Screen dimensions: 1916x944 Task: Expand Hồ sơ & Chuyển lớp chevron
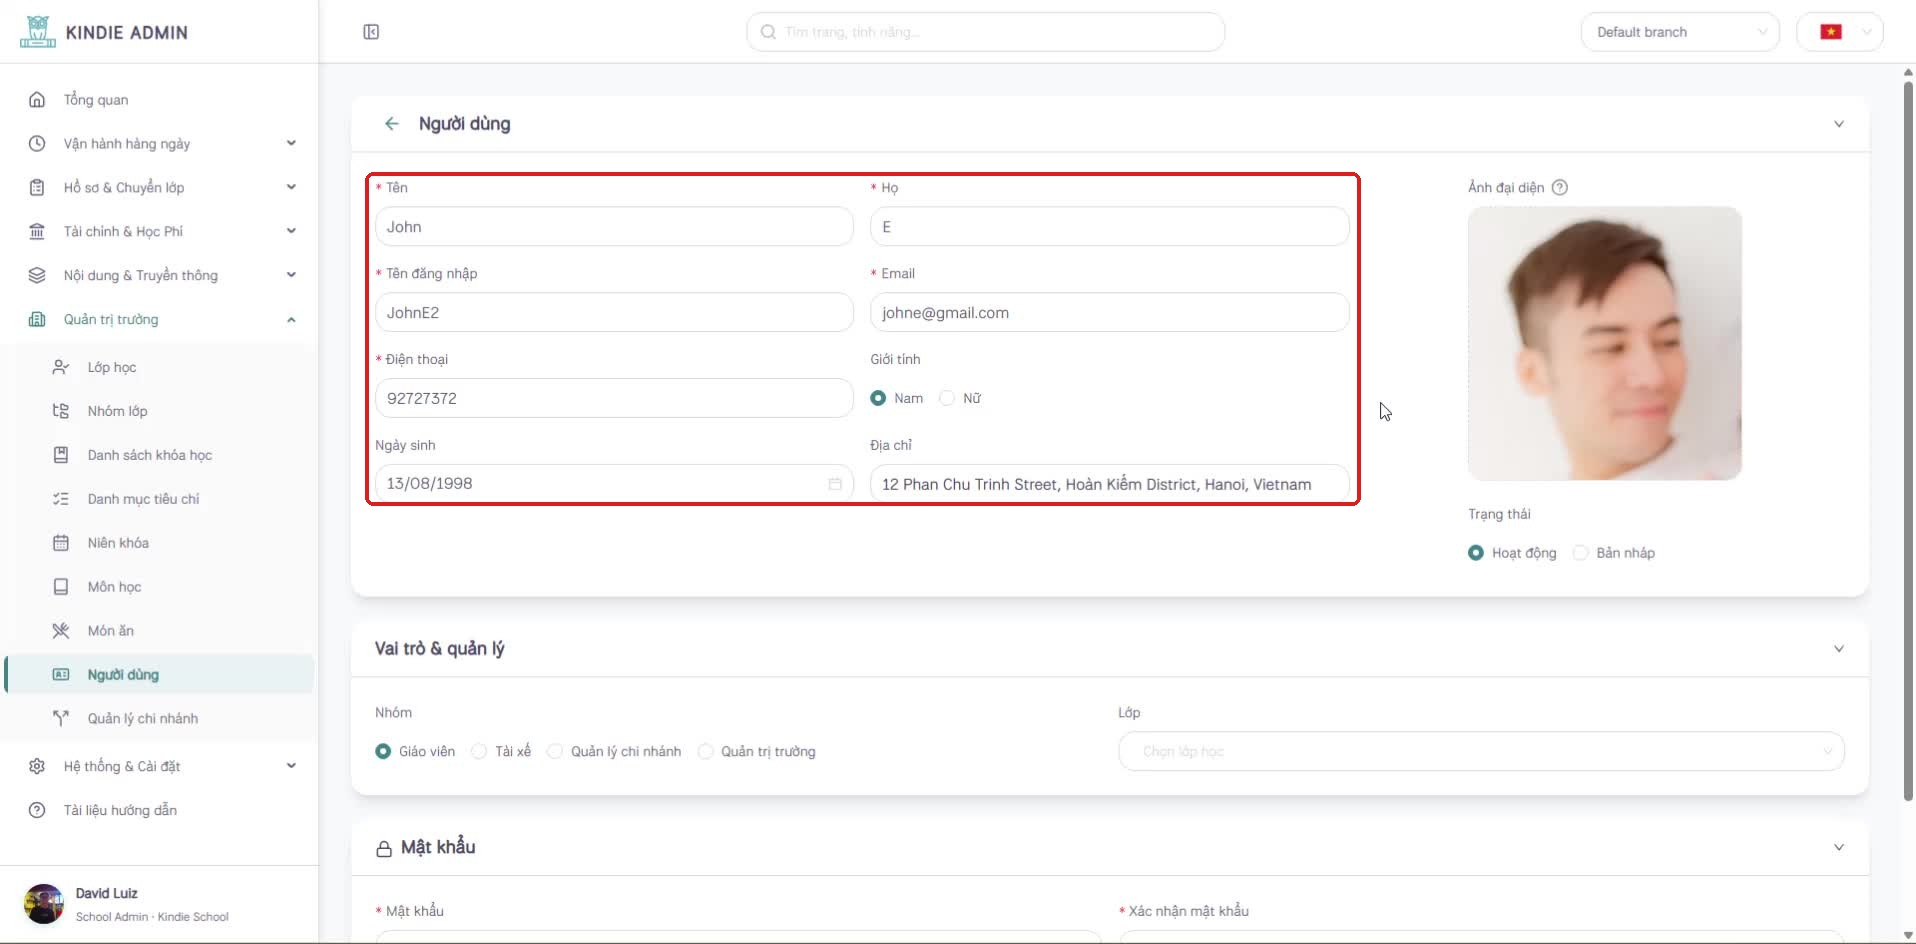coord(291,187)
